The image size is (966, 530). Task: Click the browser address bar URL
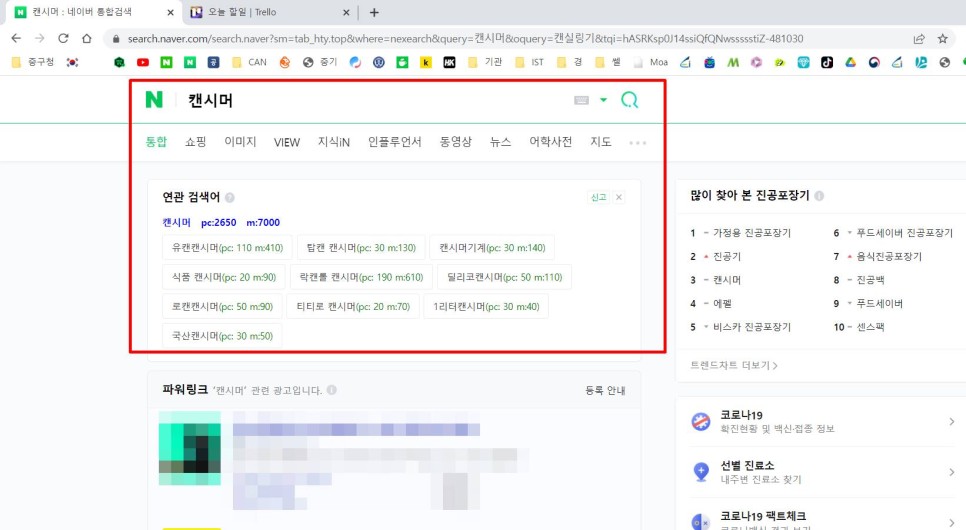click(x=465, y=38)
